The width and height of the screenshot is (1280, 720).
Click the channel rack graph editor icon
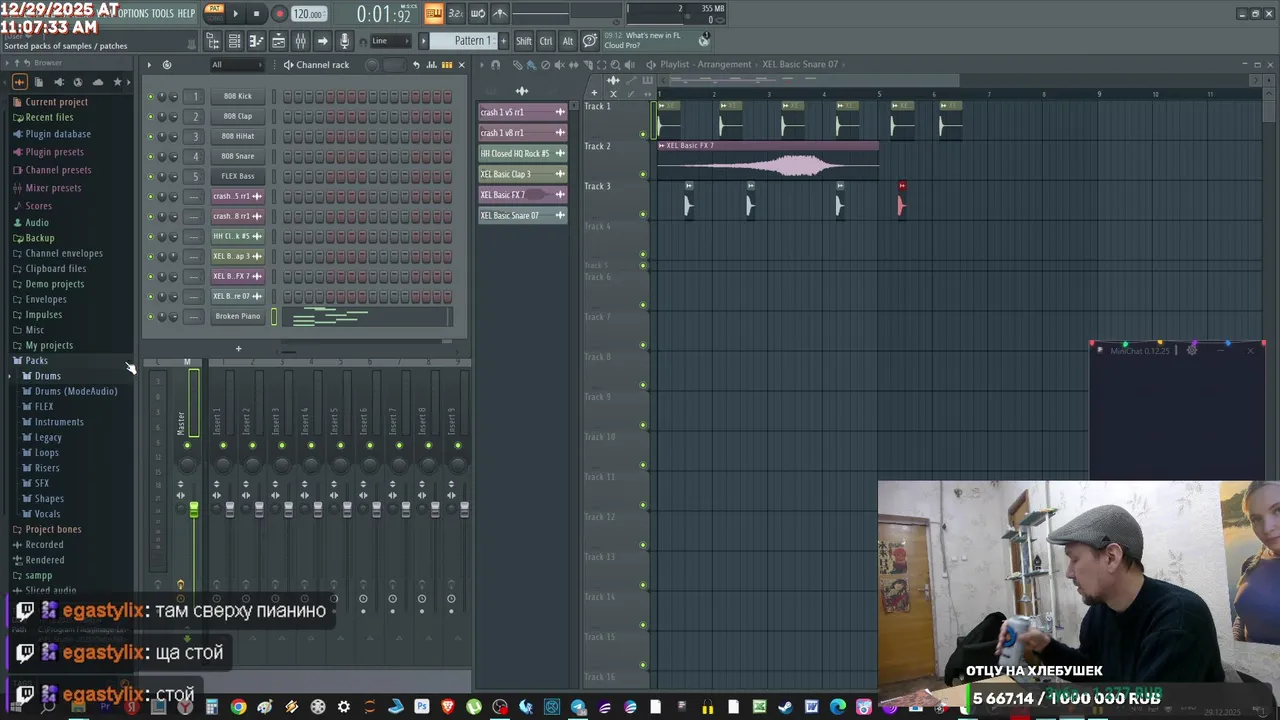click(x=433, y=65)
